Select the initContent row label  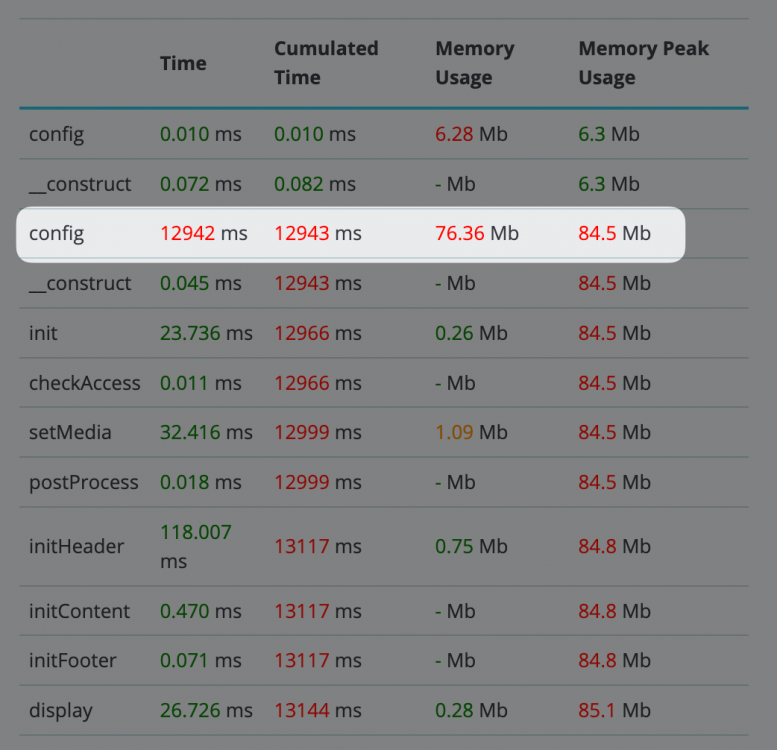pos(79,611)
